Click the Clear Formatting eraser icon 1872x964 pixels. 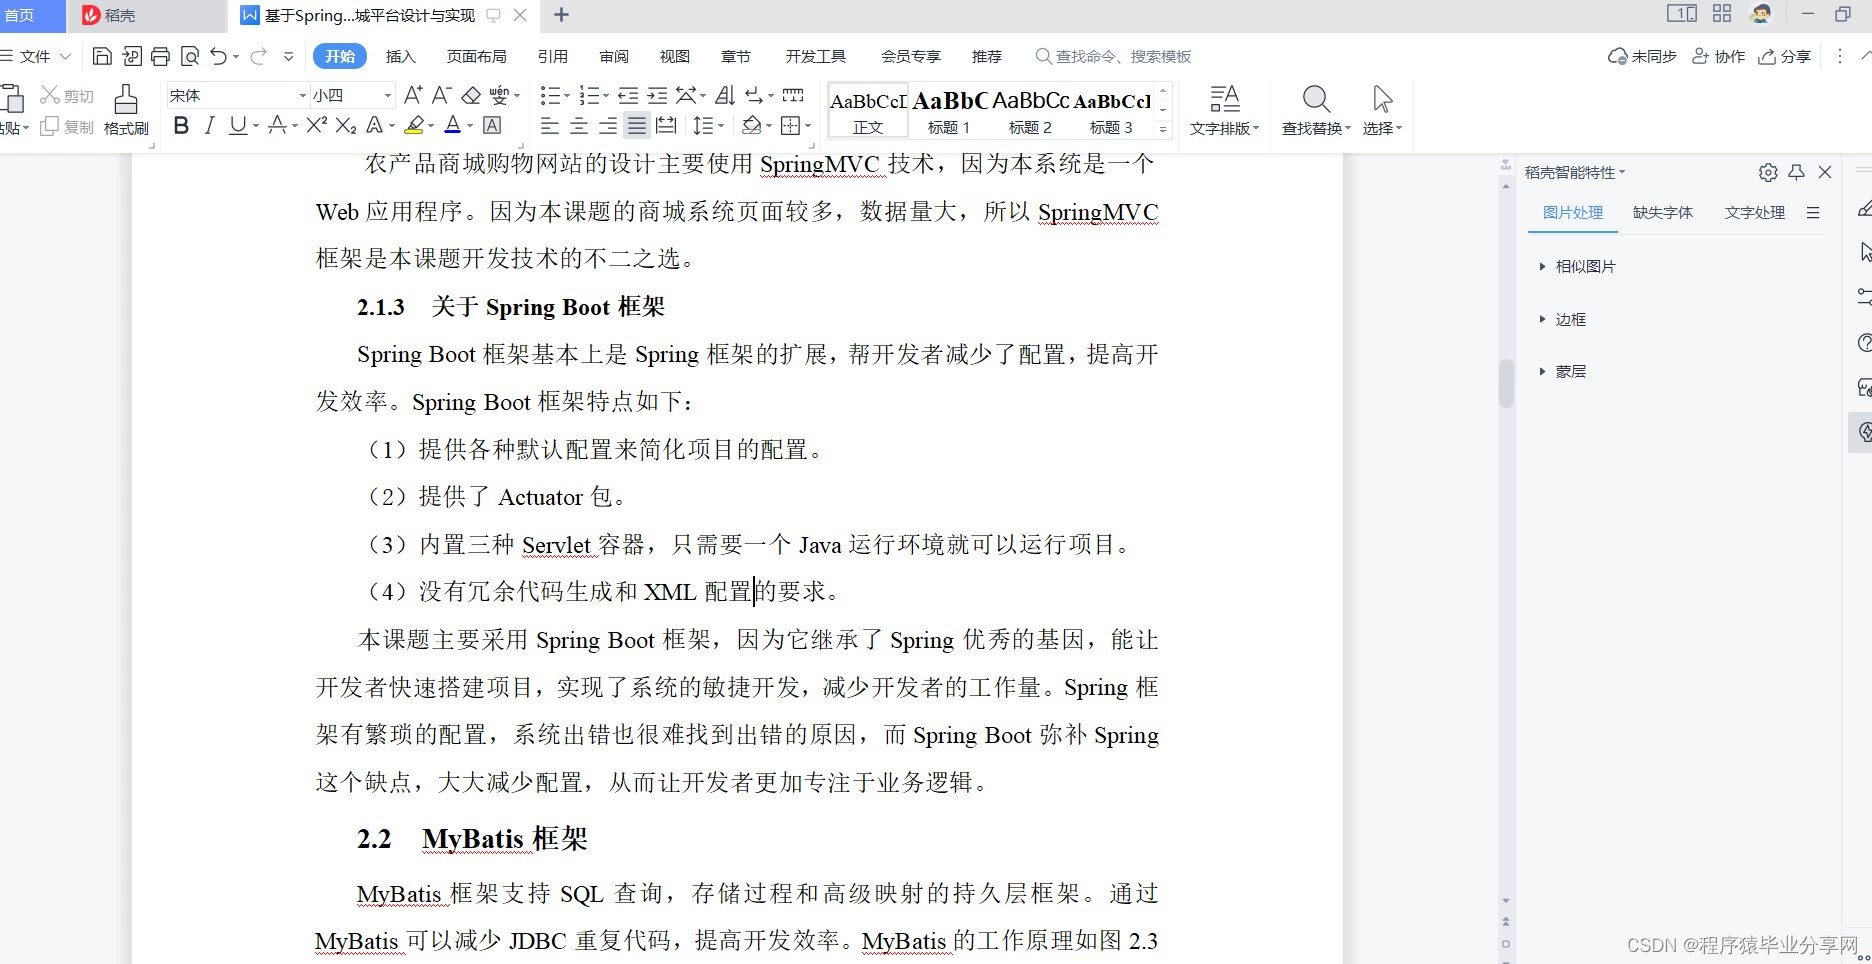[x=471, y=95]
